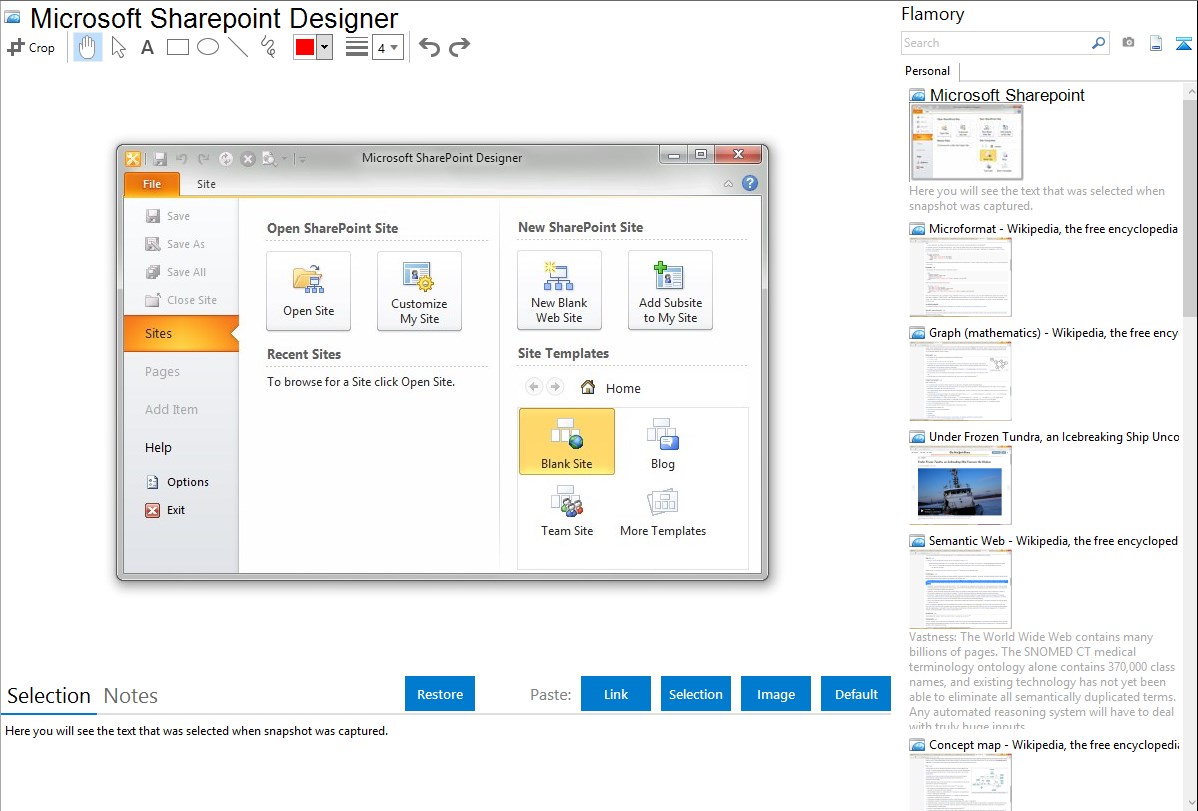Select the Crop tool
This screenshot has height=811, width=1198.
click(x=31, y=47)
